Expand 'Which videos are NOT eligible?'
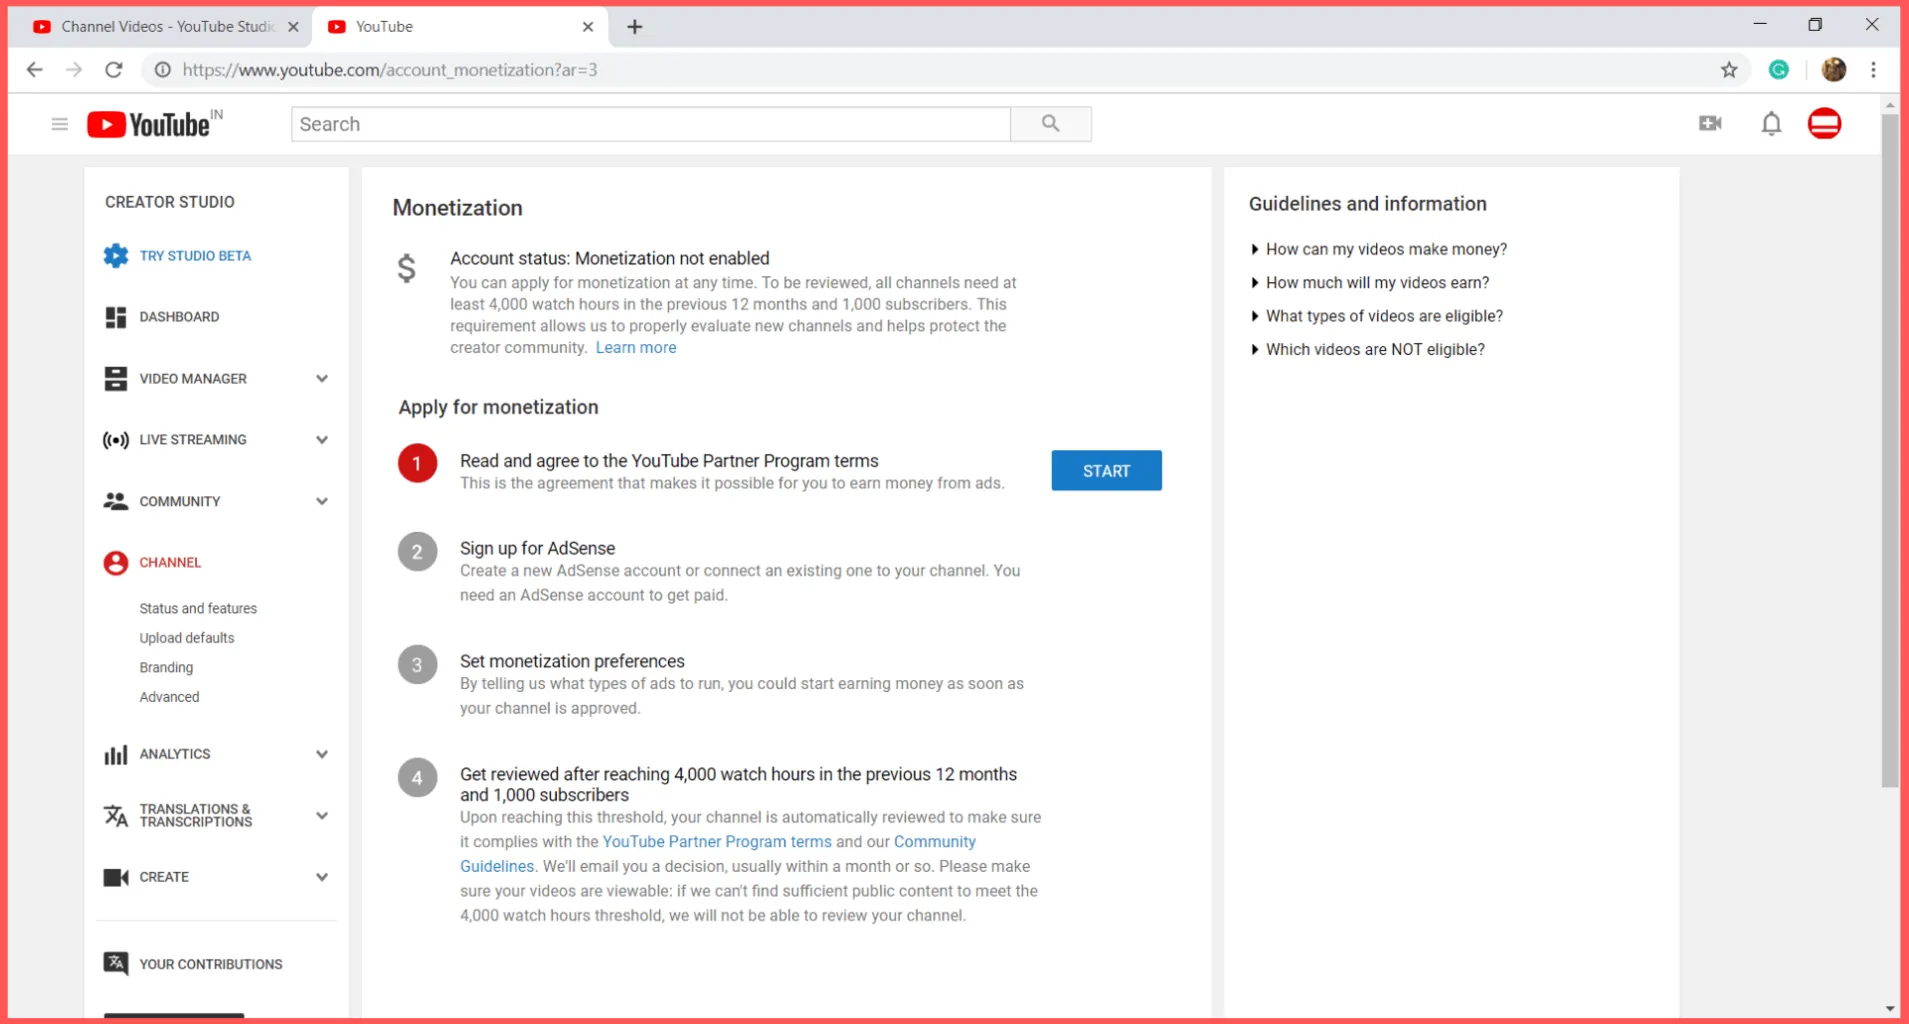The width and height of the screenshot is (1909, 1024). 1368,349
